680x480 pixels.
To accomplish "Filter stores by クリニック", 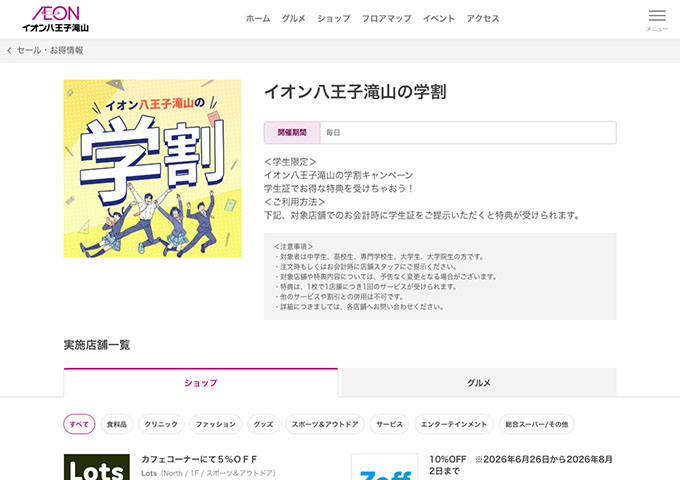I will point(161,424).
